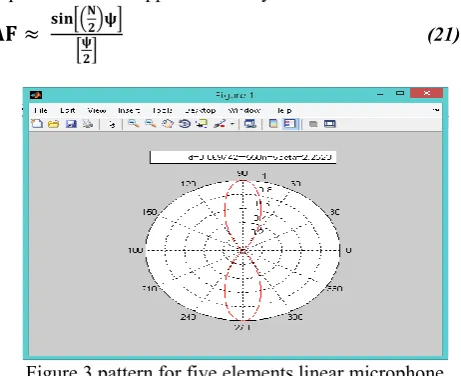Open the Desktop menu
Viewport: 461px width, 376px height.
tap(201, 110)
